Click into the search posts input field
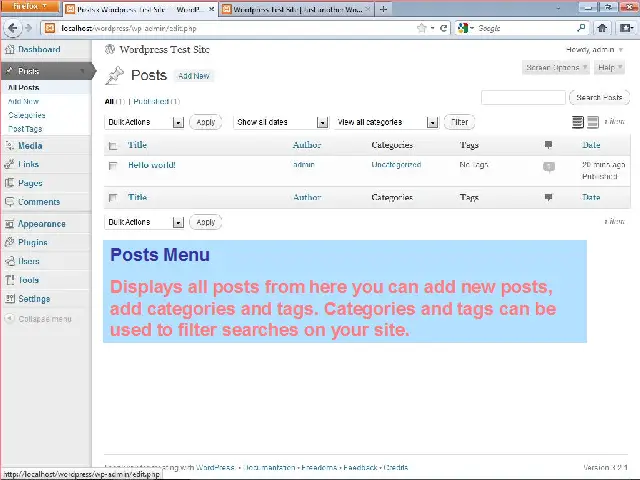 click(523, 98)
